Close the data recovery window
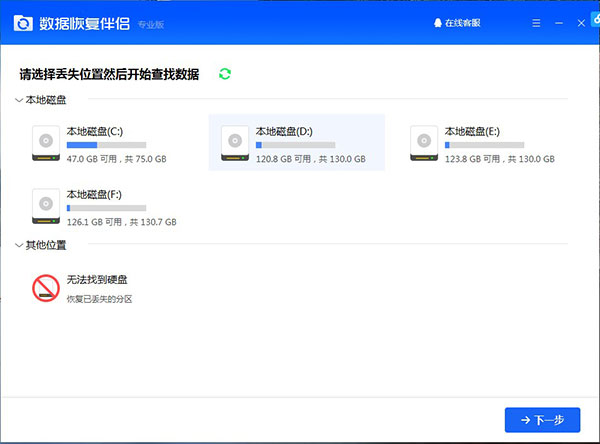The height and width of the screenshot is (444, 600). point(581,23)
